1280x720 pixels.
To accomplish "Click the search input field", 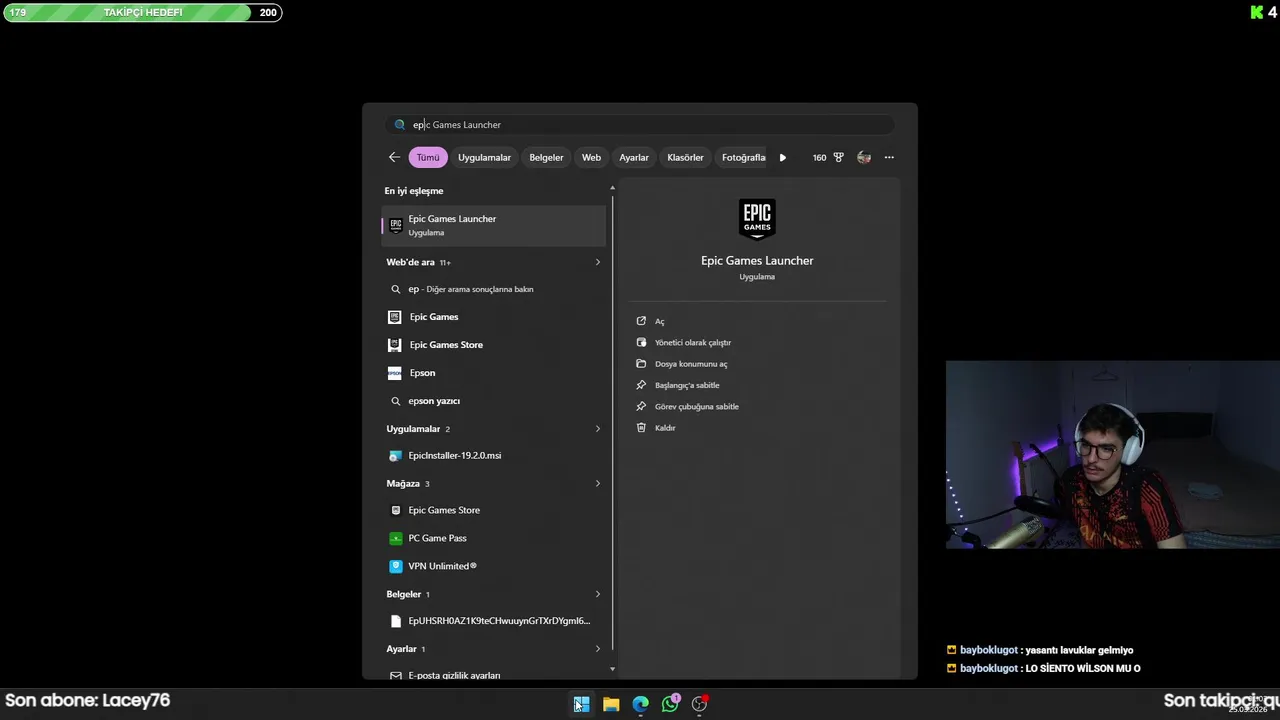I will (x=640, y=125).
